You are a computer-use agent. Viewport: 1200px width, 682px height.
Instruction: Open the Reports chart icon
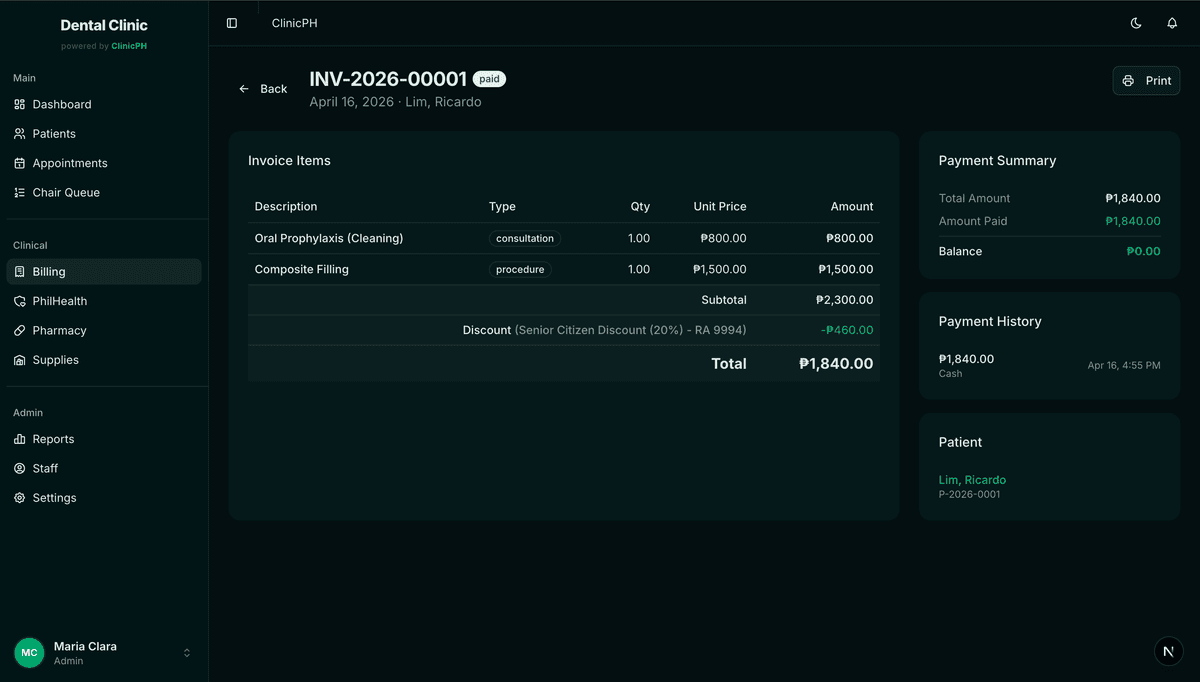tap(20, 439)
